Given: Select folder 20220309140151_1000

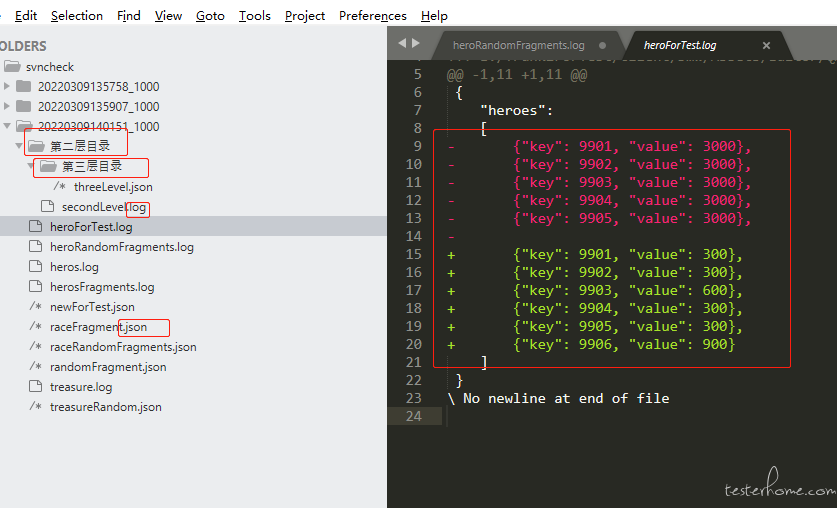Looking at the screenshot, I should click(x=98, y=126).
